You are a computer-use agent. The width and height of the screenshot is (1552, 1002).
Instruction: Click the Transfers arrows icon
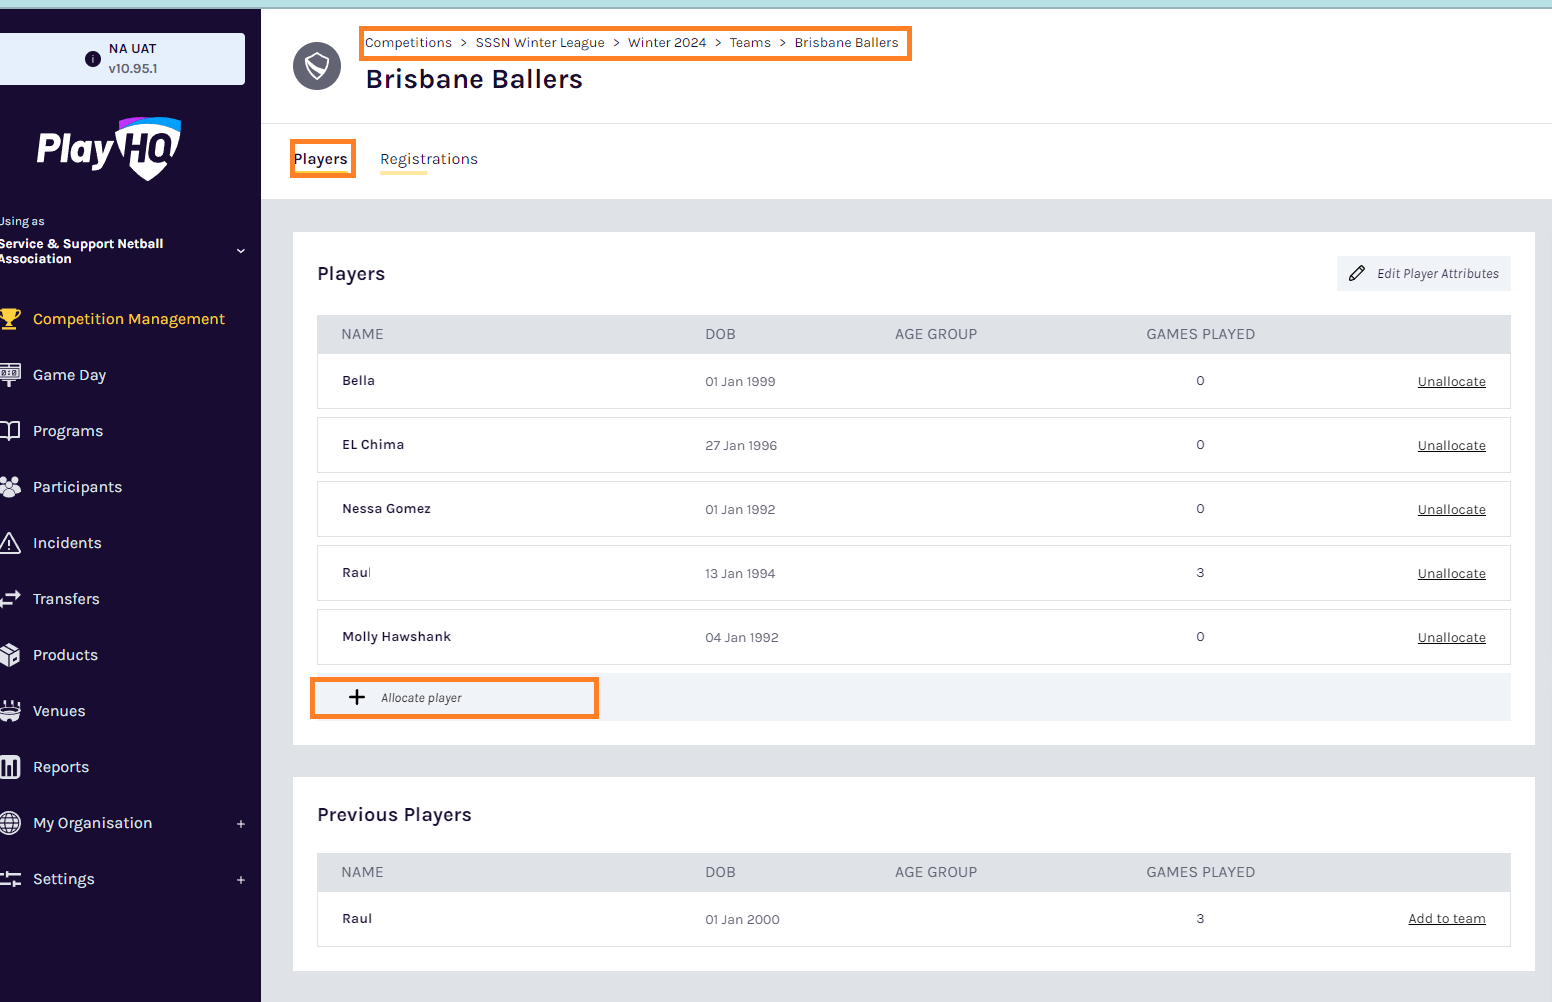(x=10, y=598)
